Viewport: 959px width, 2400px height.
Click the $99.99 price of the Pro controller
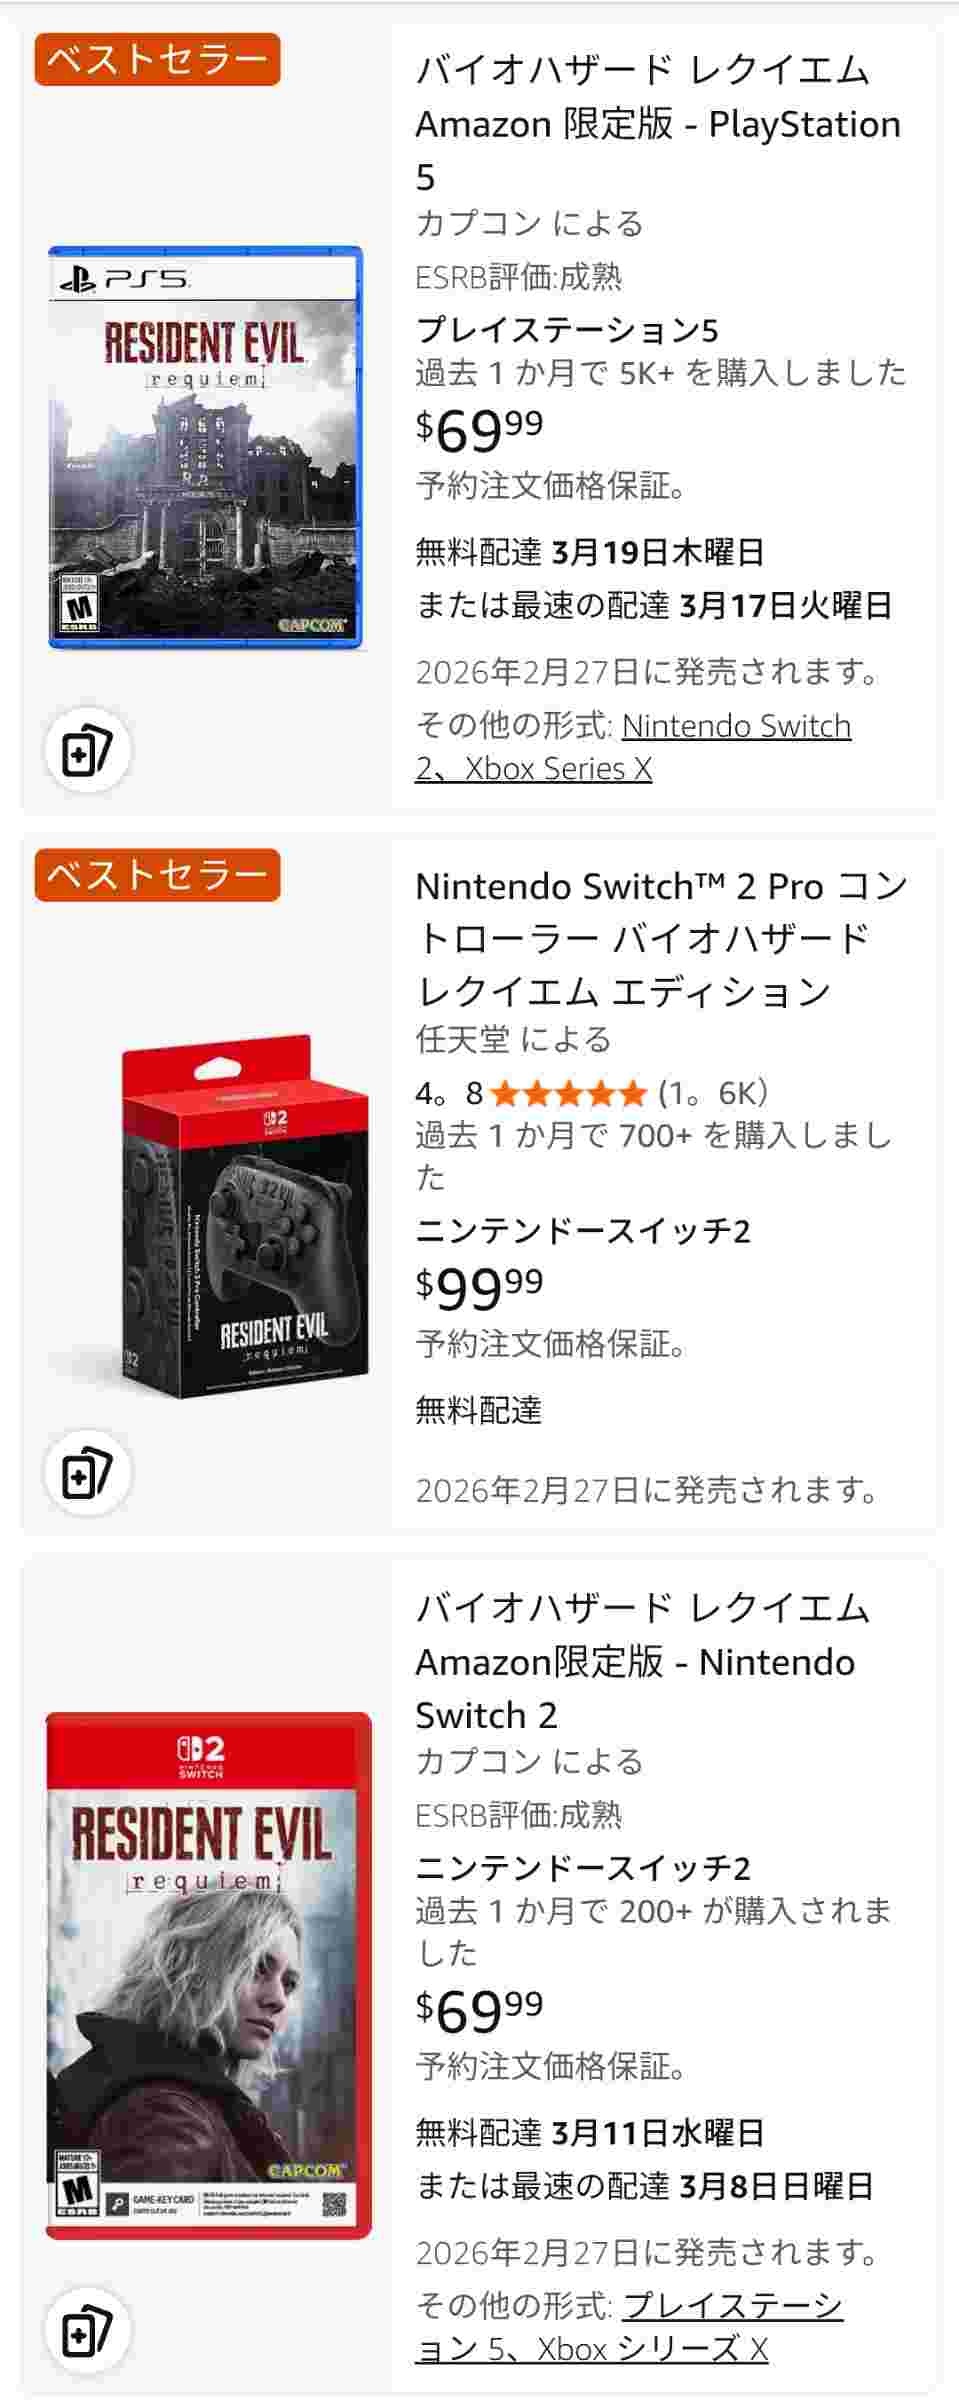[x=480, y=1287]
